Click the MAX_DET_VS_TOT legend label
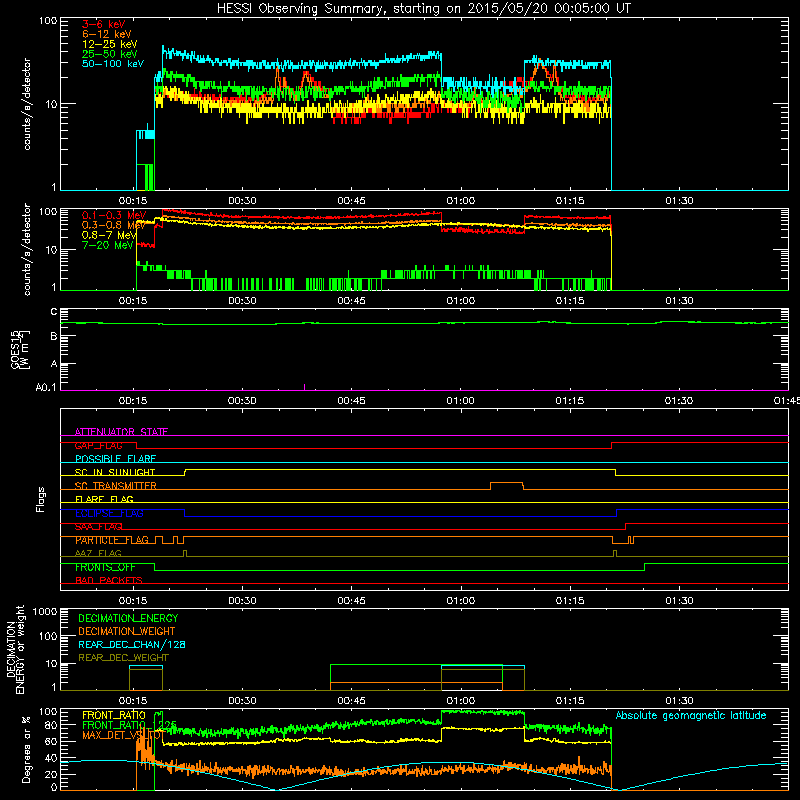Screen dimensions: 800x800 (x=121, y=735)
